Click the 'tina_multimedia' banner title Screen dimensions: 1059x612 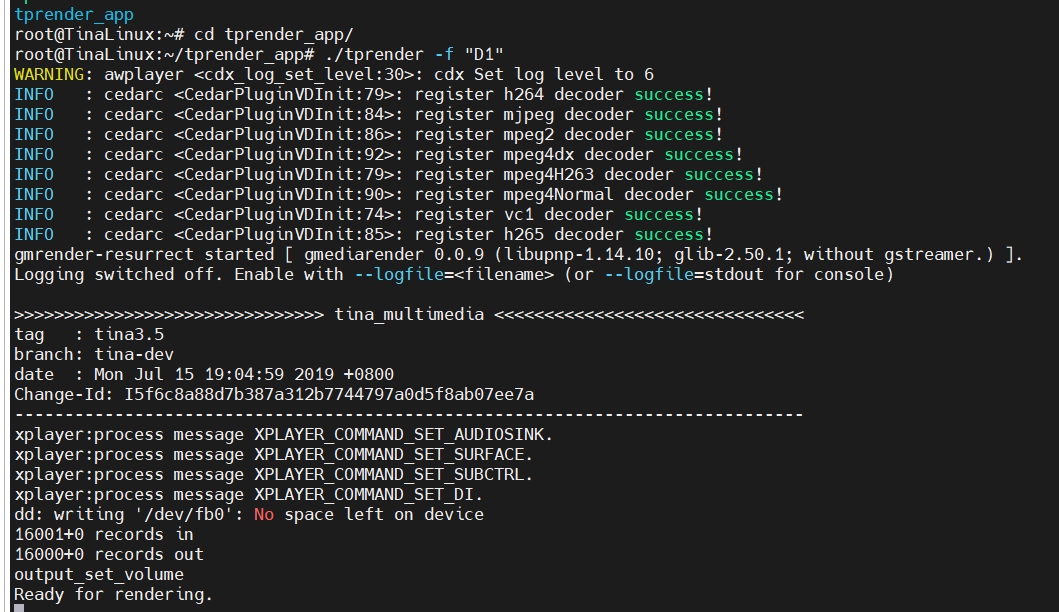pyautogui.click(x=409, y=315)
